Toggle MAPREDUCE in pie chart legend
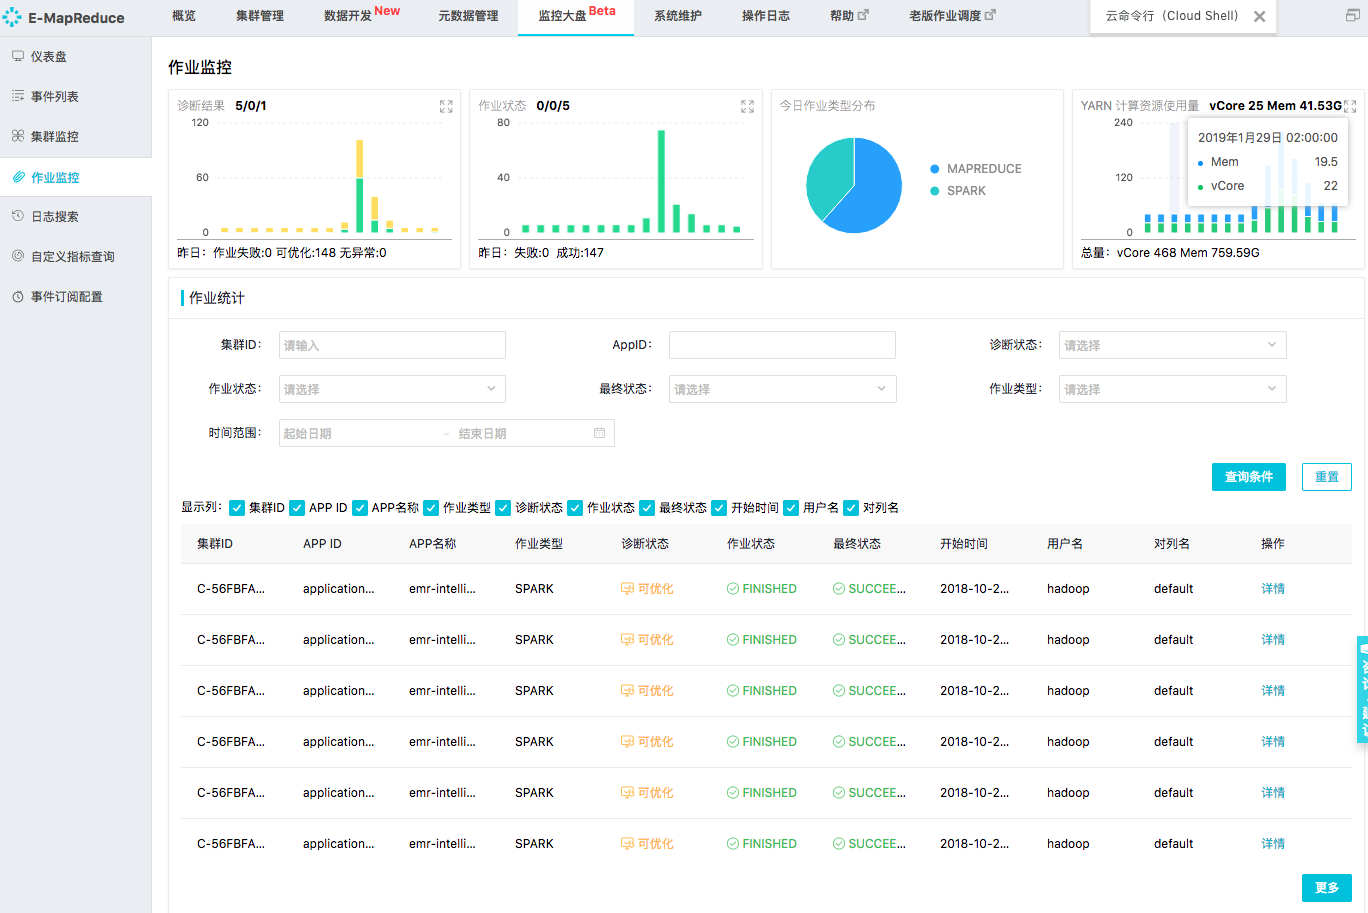The height and width of the screenshot is (913, 1368). click(x=976, y=169)
